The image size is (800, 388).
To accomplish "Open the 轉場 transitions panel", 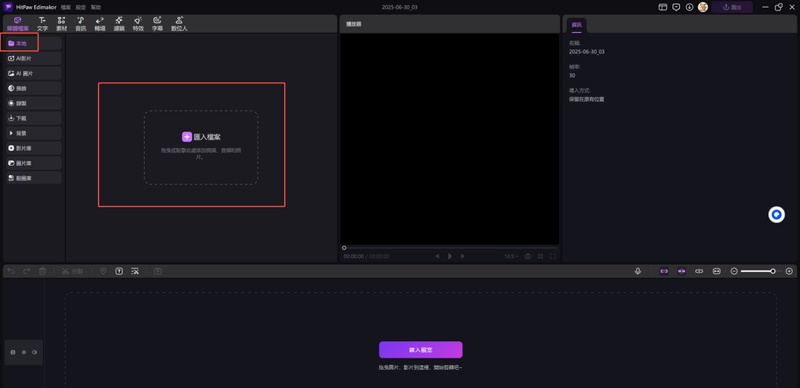I will point(99,24).
